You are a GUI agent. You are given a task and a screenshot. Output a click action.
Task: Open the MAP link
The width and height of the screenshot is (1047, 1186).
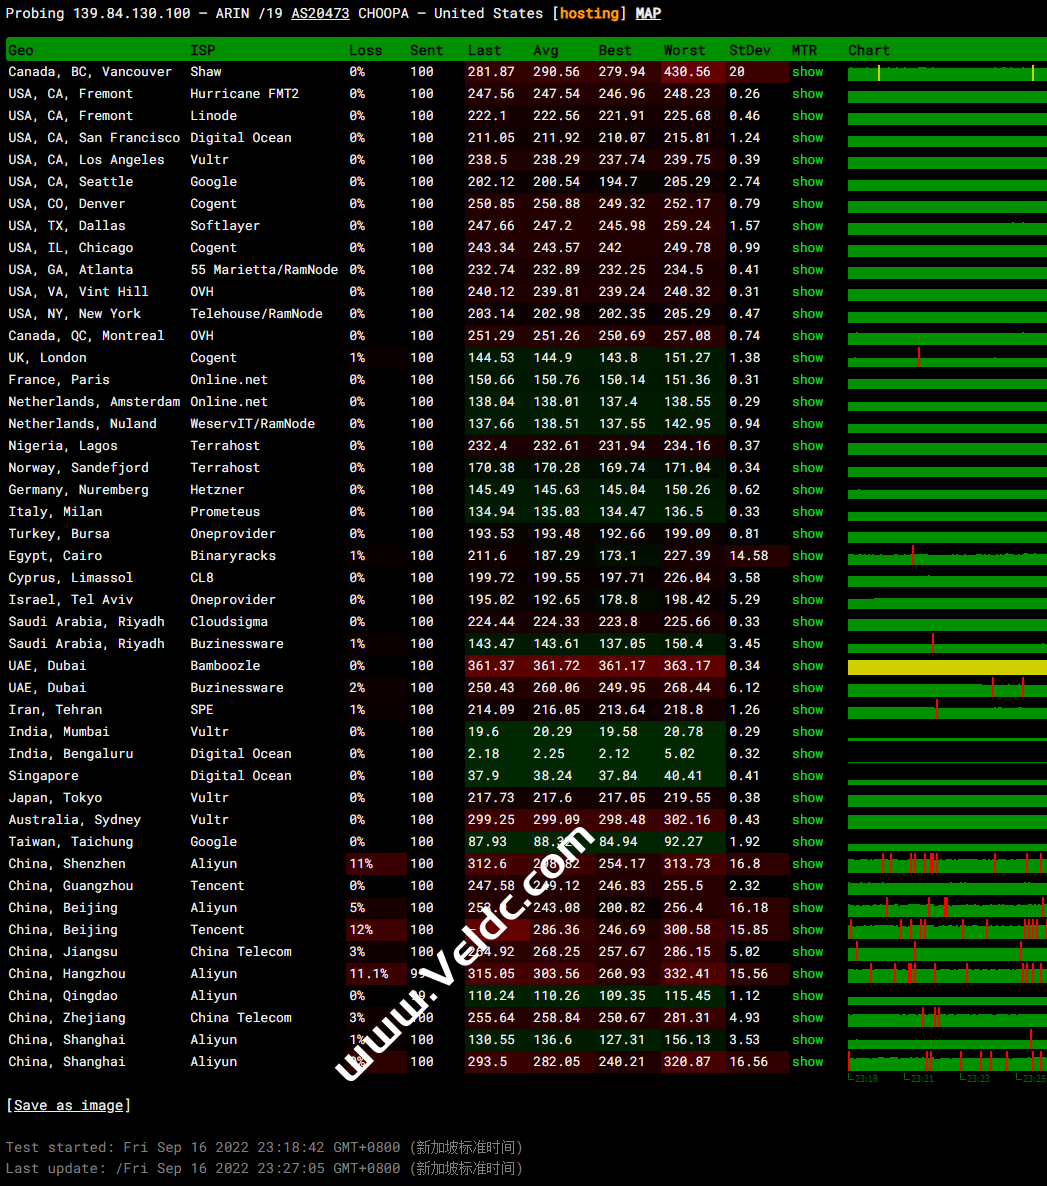pyautogui.click(x=648, y=13)
